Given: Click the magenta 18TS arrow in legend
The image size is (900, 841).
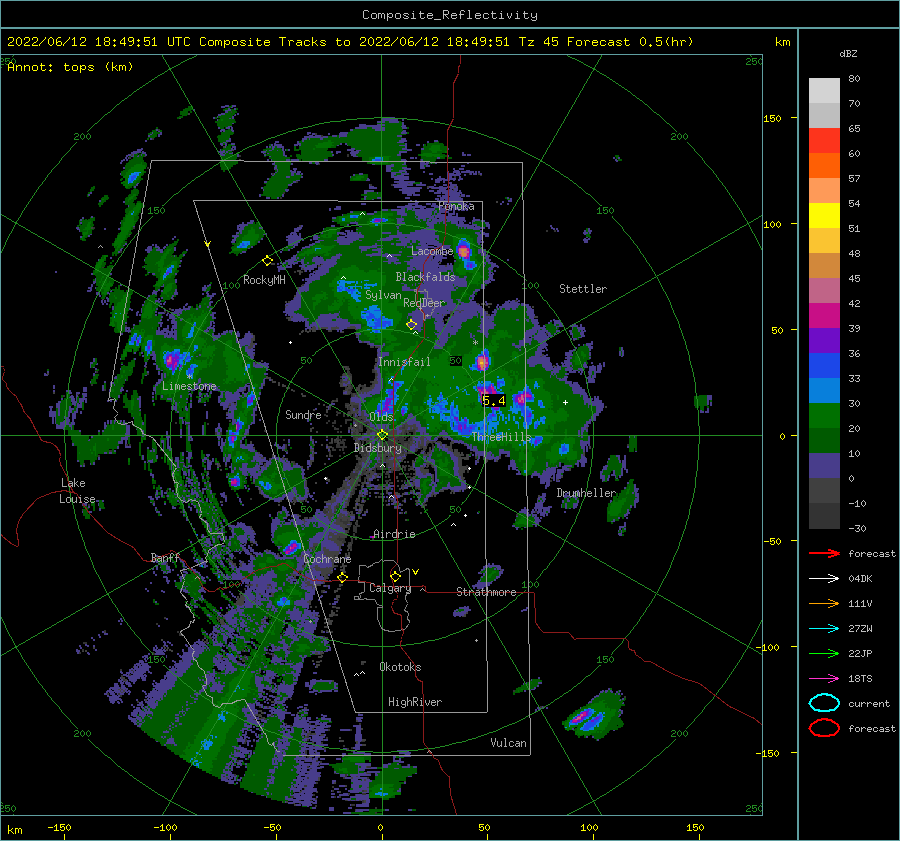Looking at the screenshot, I should click(x=824, y=679).
